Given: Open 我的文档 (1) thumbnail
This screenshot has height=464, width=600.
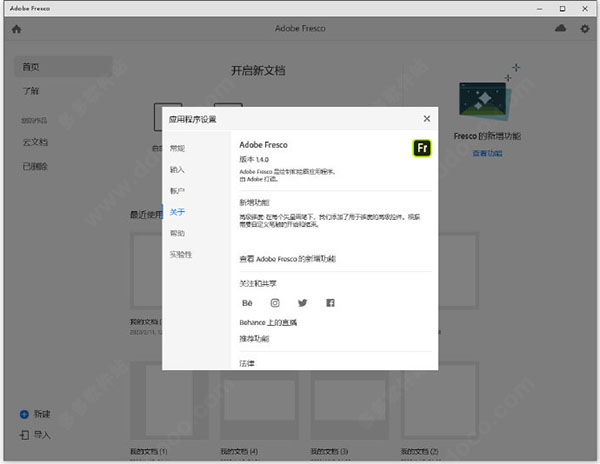Looking at the screenshot, I should click(x=169, y=400).
